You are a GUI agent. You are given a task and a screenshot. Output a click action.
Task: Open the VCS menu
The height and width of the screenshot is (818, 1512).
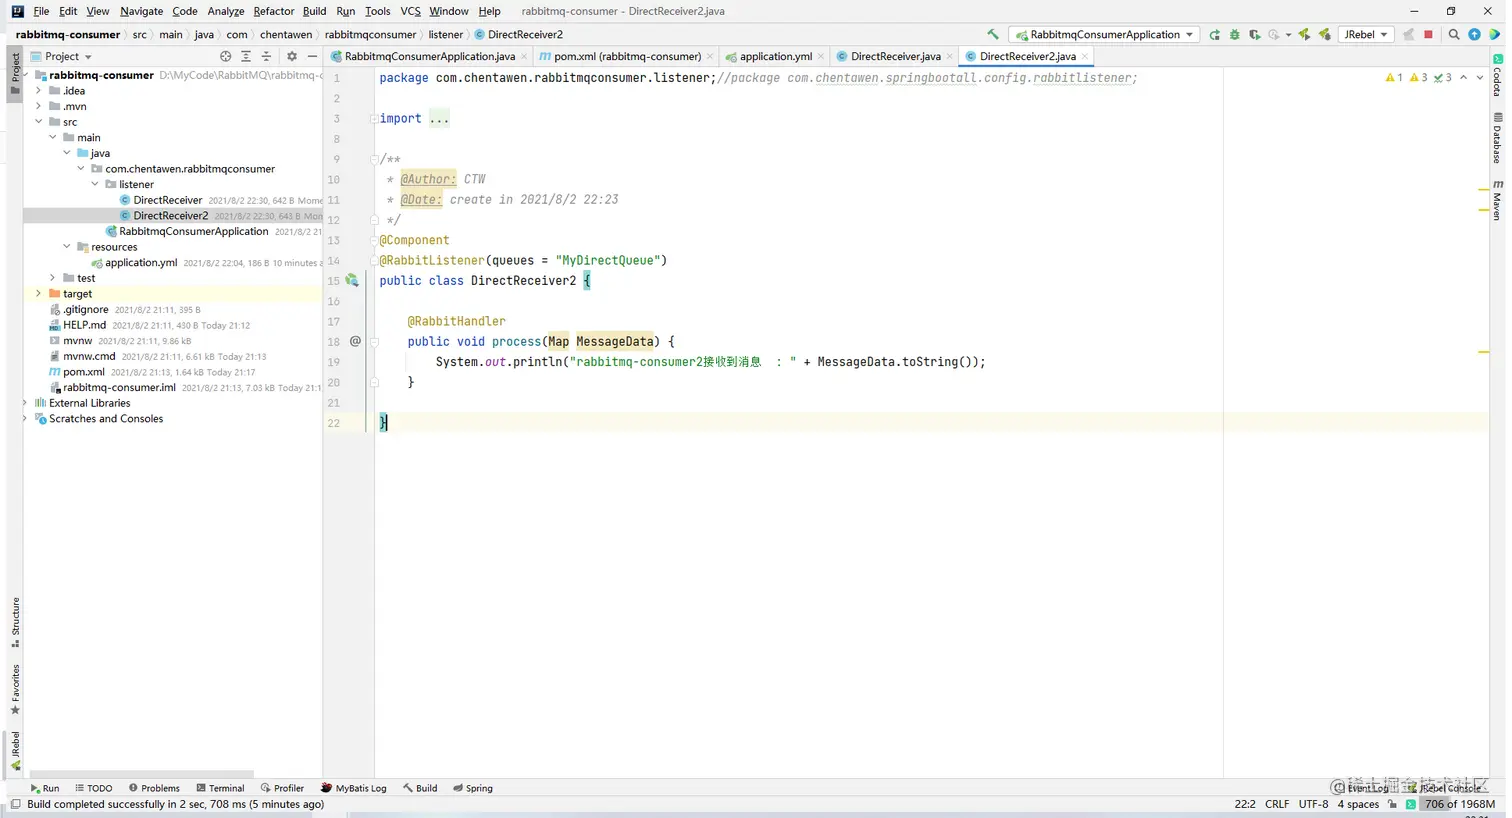point(410,11)
